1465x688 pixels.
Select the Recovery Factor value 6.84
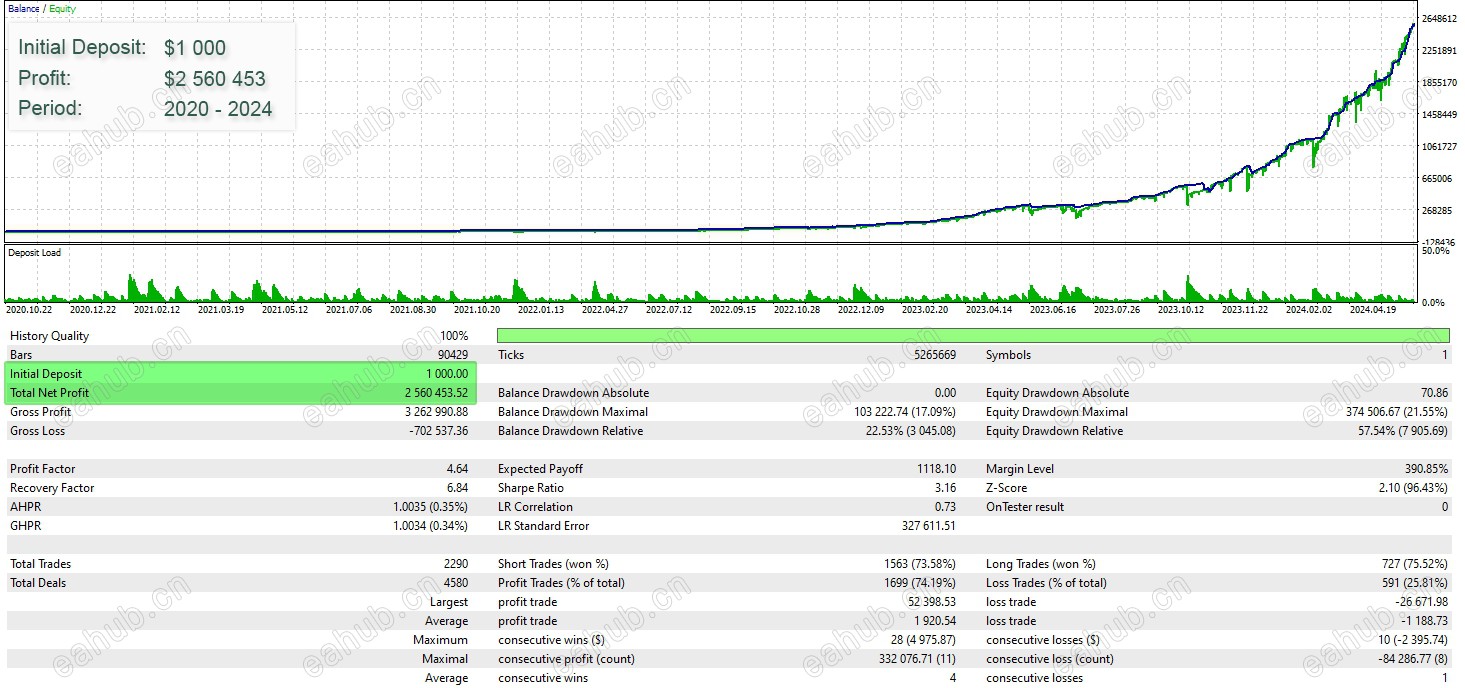coord(457,488)
